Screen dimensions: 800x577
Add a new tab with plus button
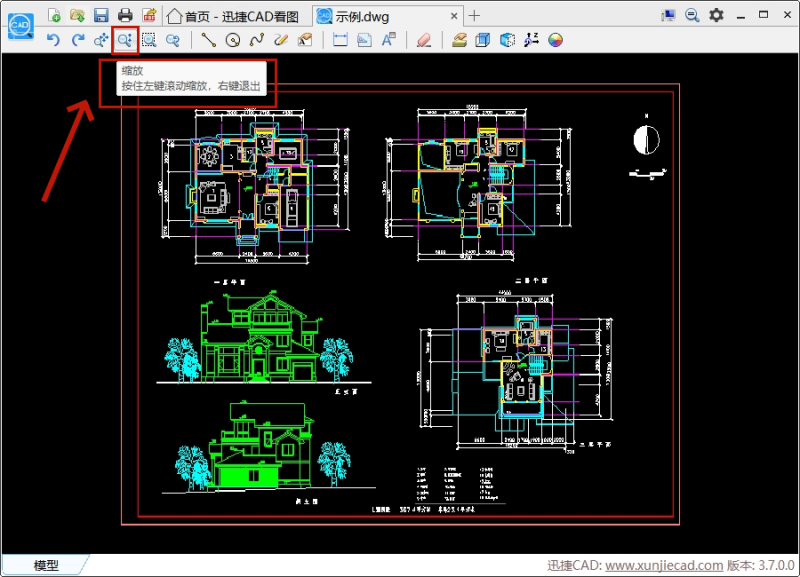474,16
